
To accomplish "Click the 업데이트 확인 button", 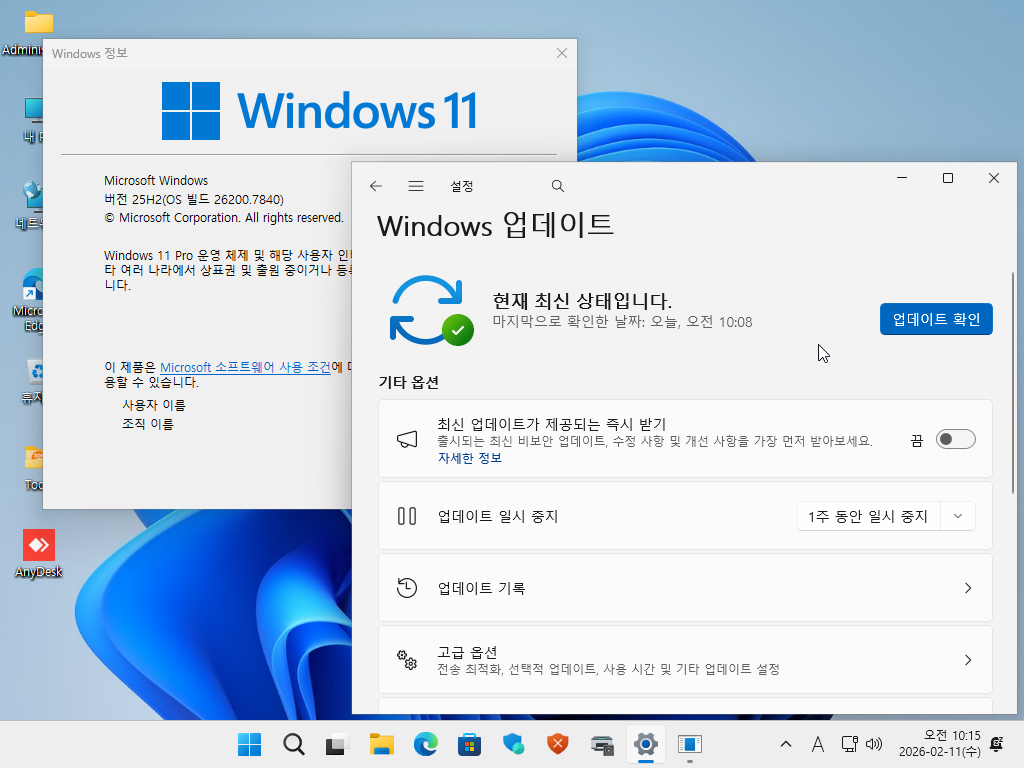I will [x=936, y=319].
